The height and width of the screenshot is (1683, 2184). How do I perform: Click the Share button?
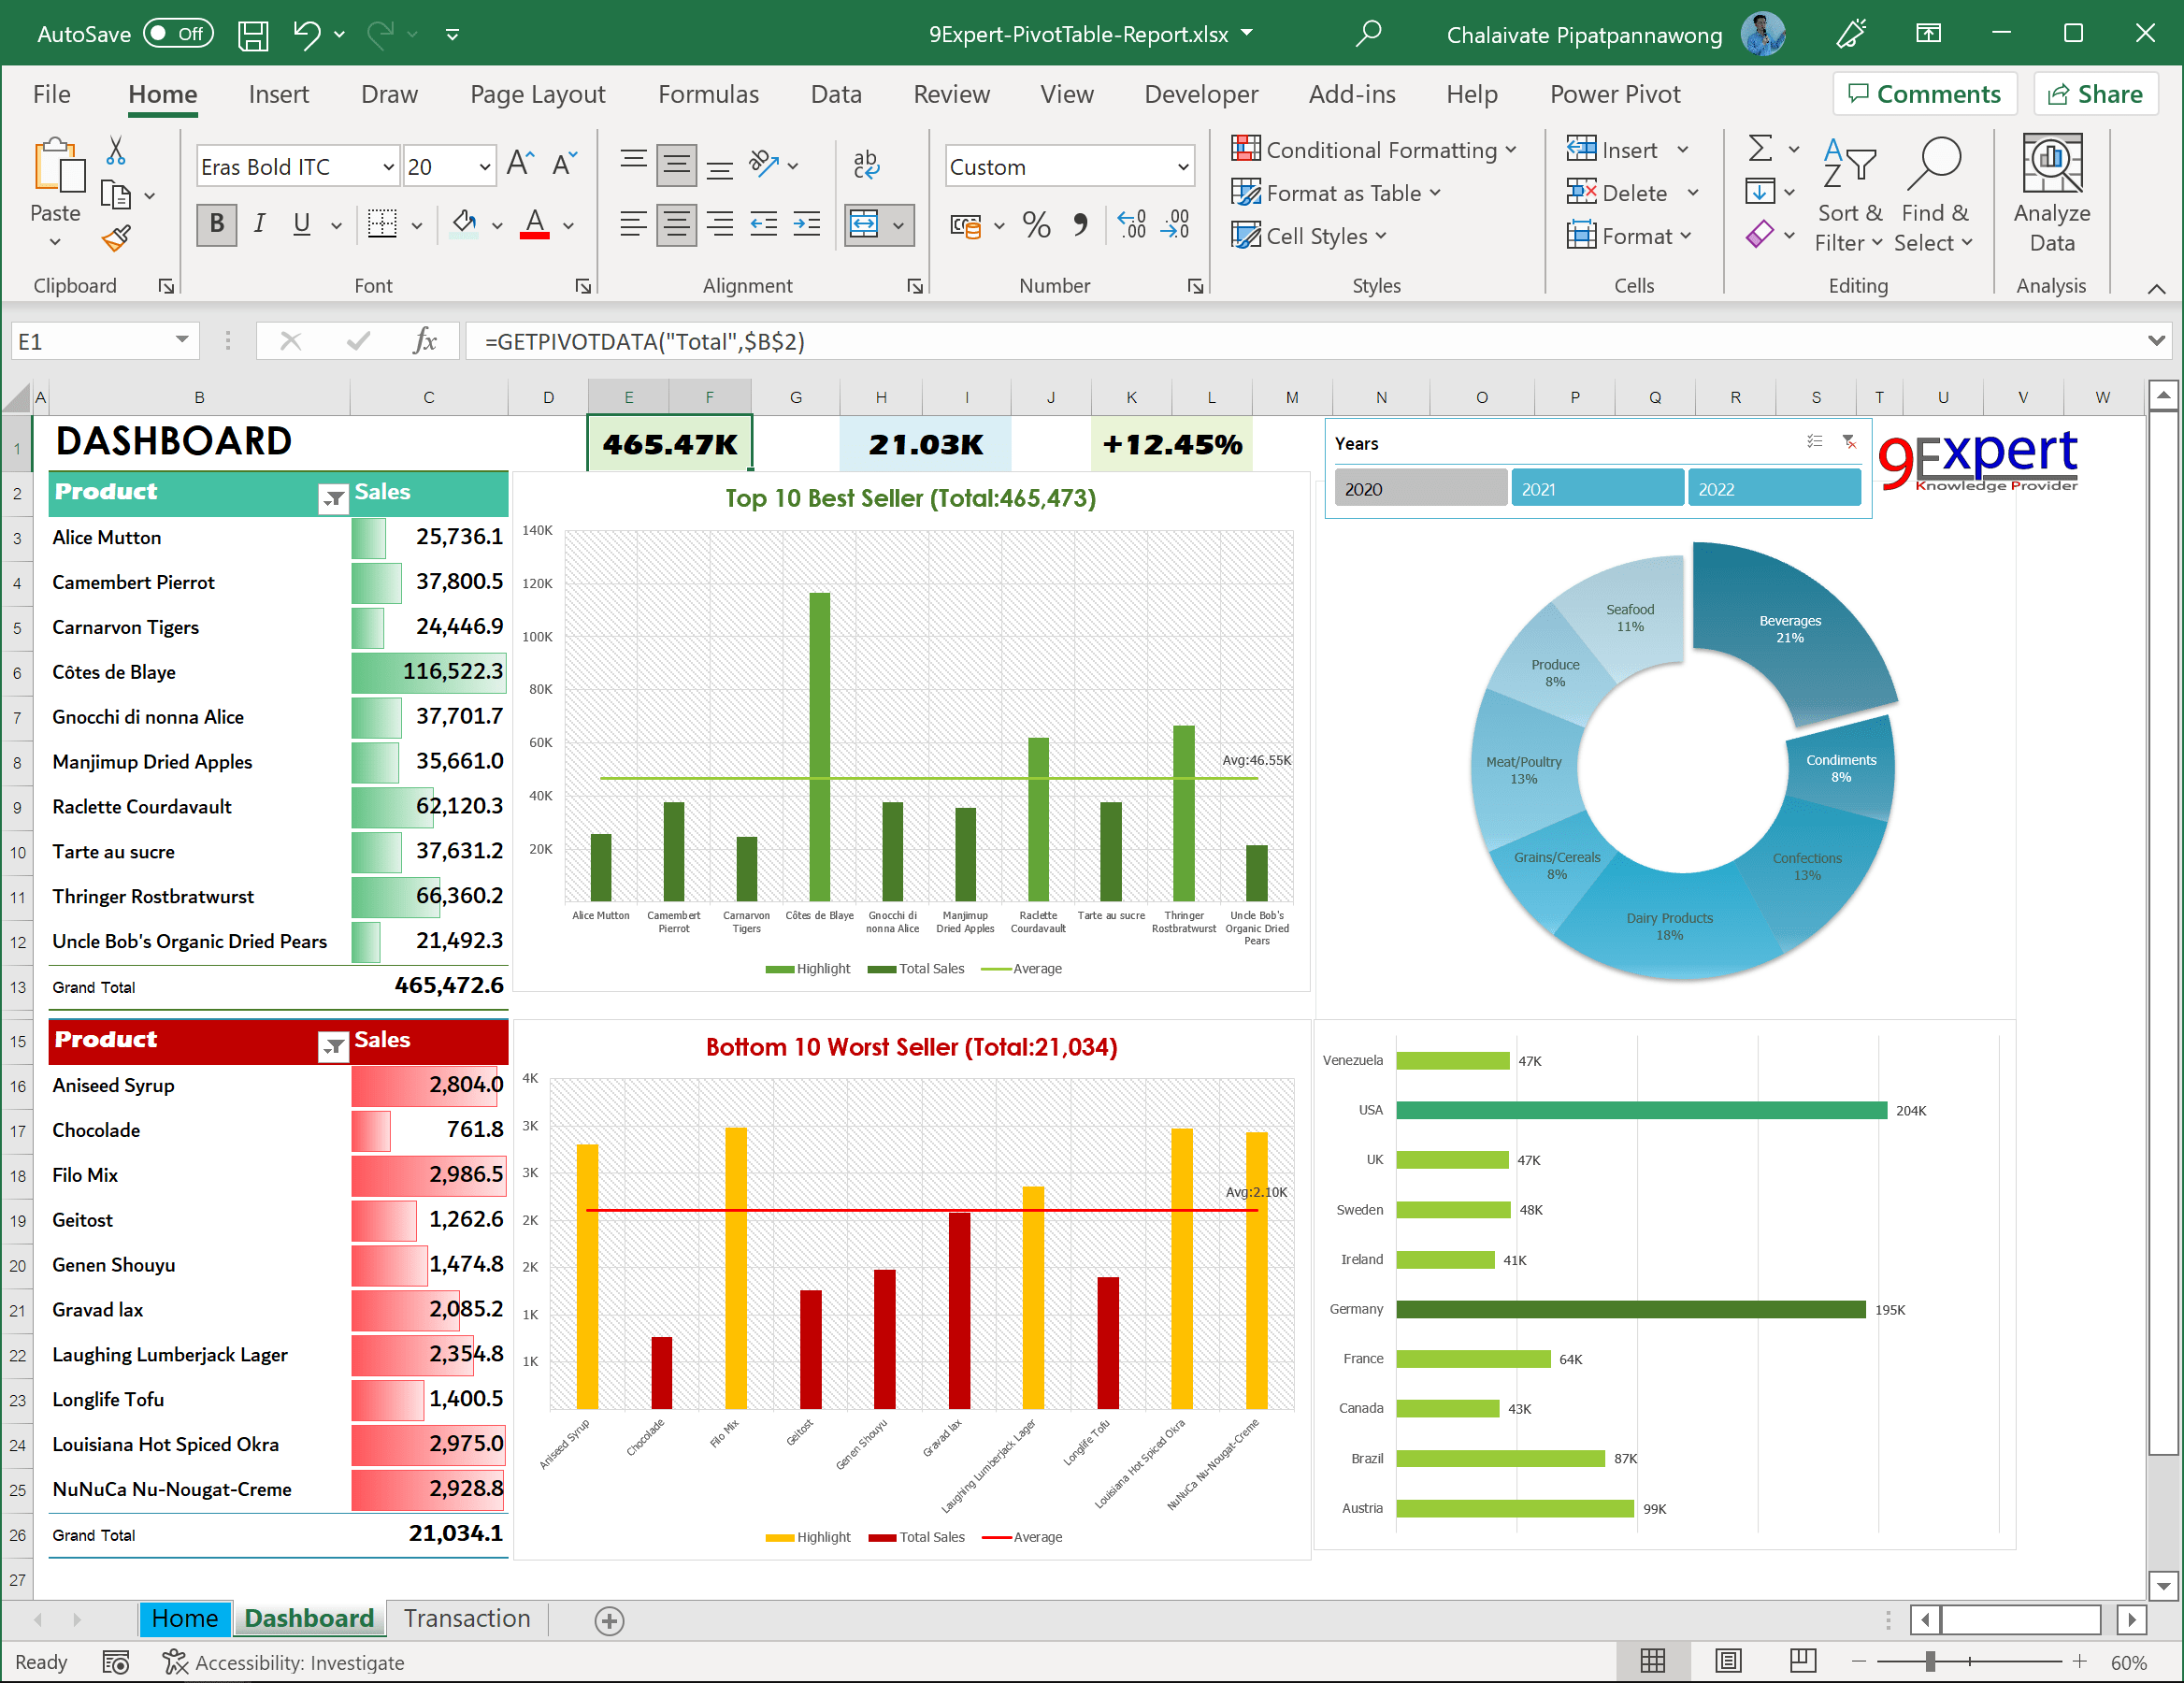point(2096,93)
